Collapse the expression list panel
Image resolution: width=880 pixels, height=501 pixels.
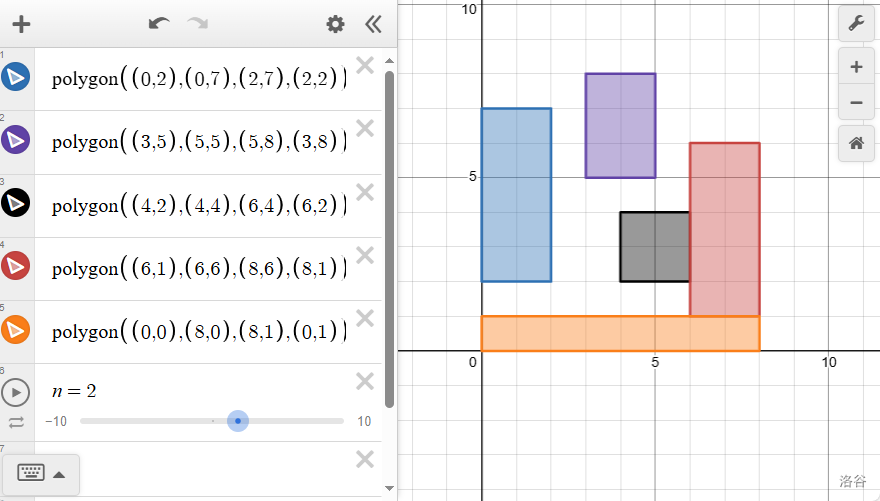point(373,24)
